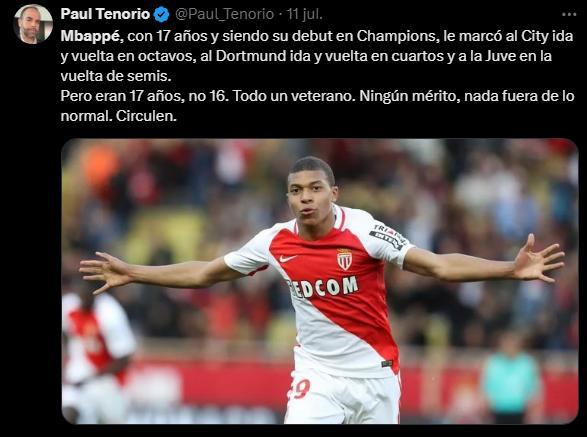Open the Paul Tenorio display name link

pyautogui.click(x=105, y=14)
